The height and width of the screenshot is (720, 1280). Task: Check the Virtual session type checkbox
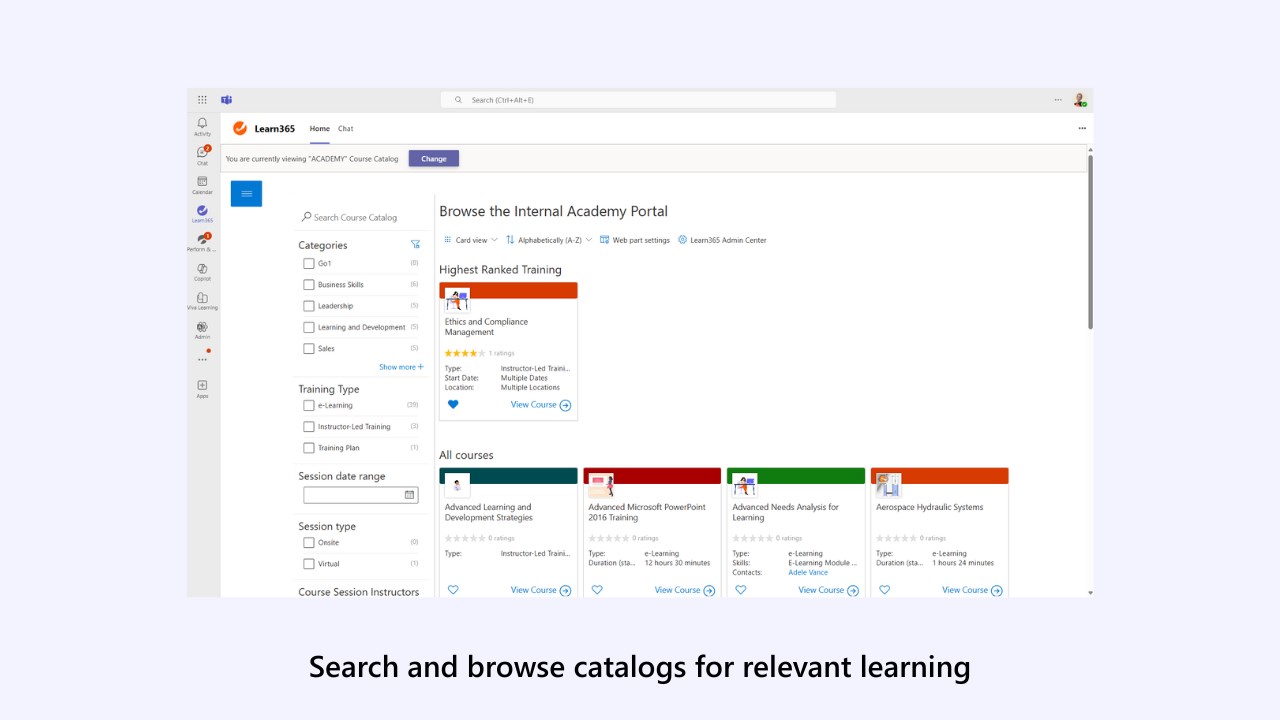(309, 564)
